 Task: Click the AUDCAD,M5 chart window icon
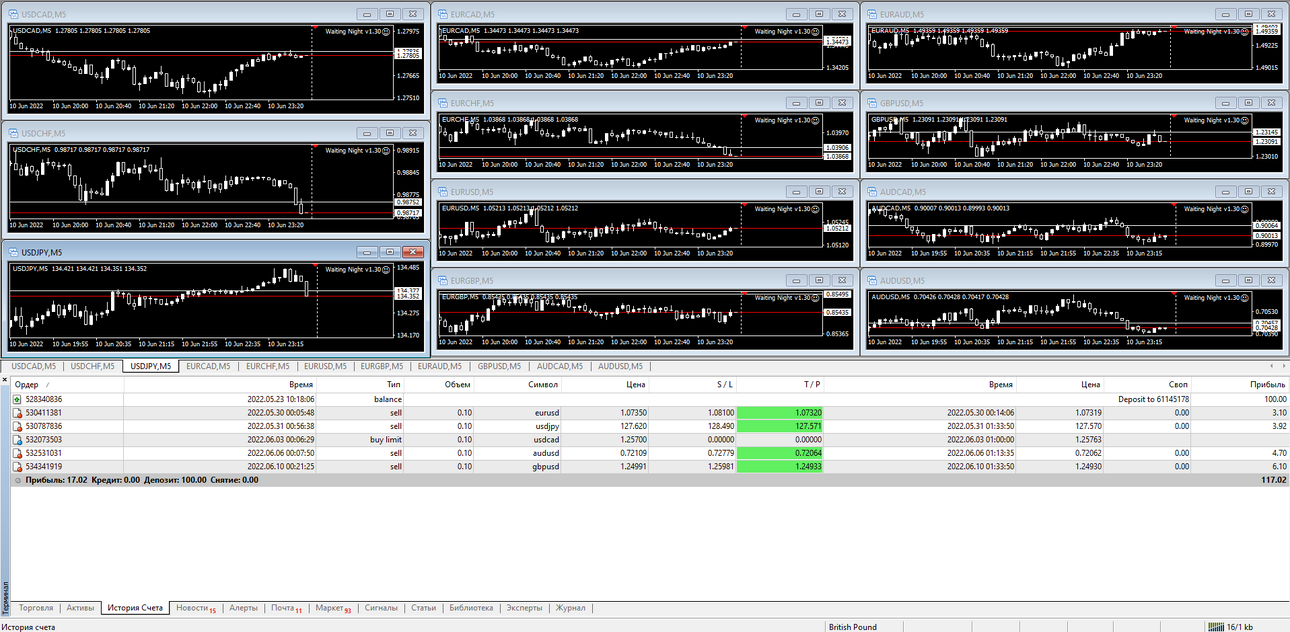872,191
